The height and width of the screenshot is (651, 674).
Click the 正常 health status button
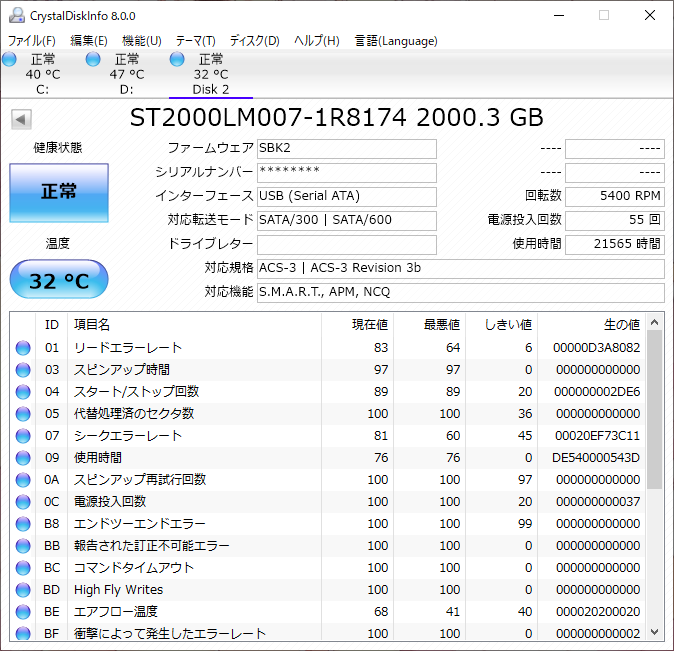click(59, 193)
